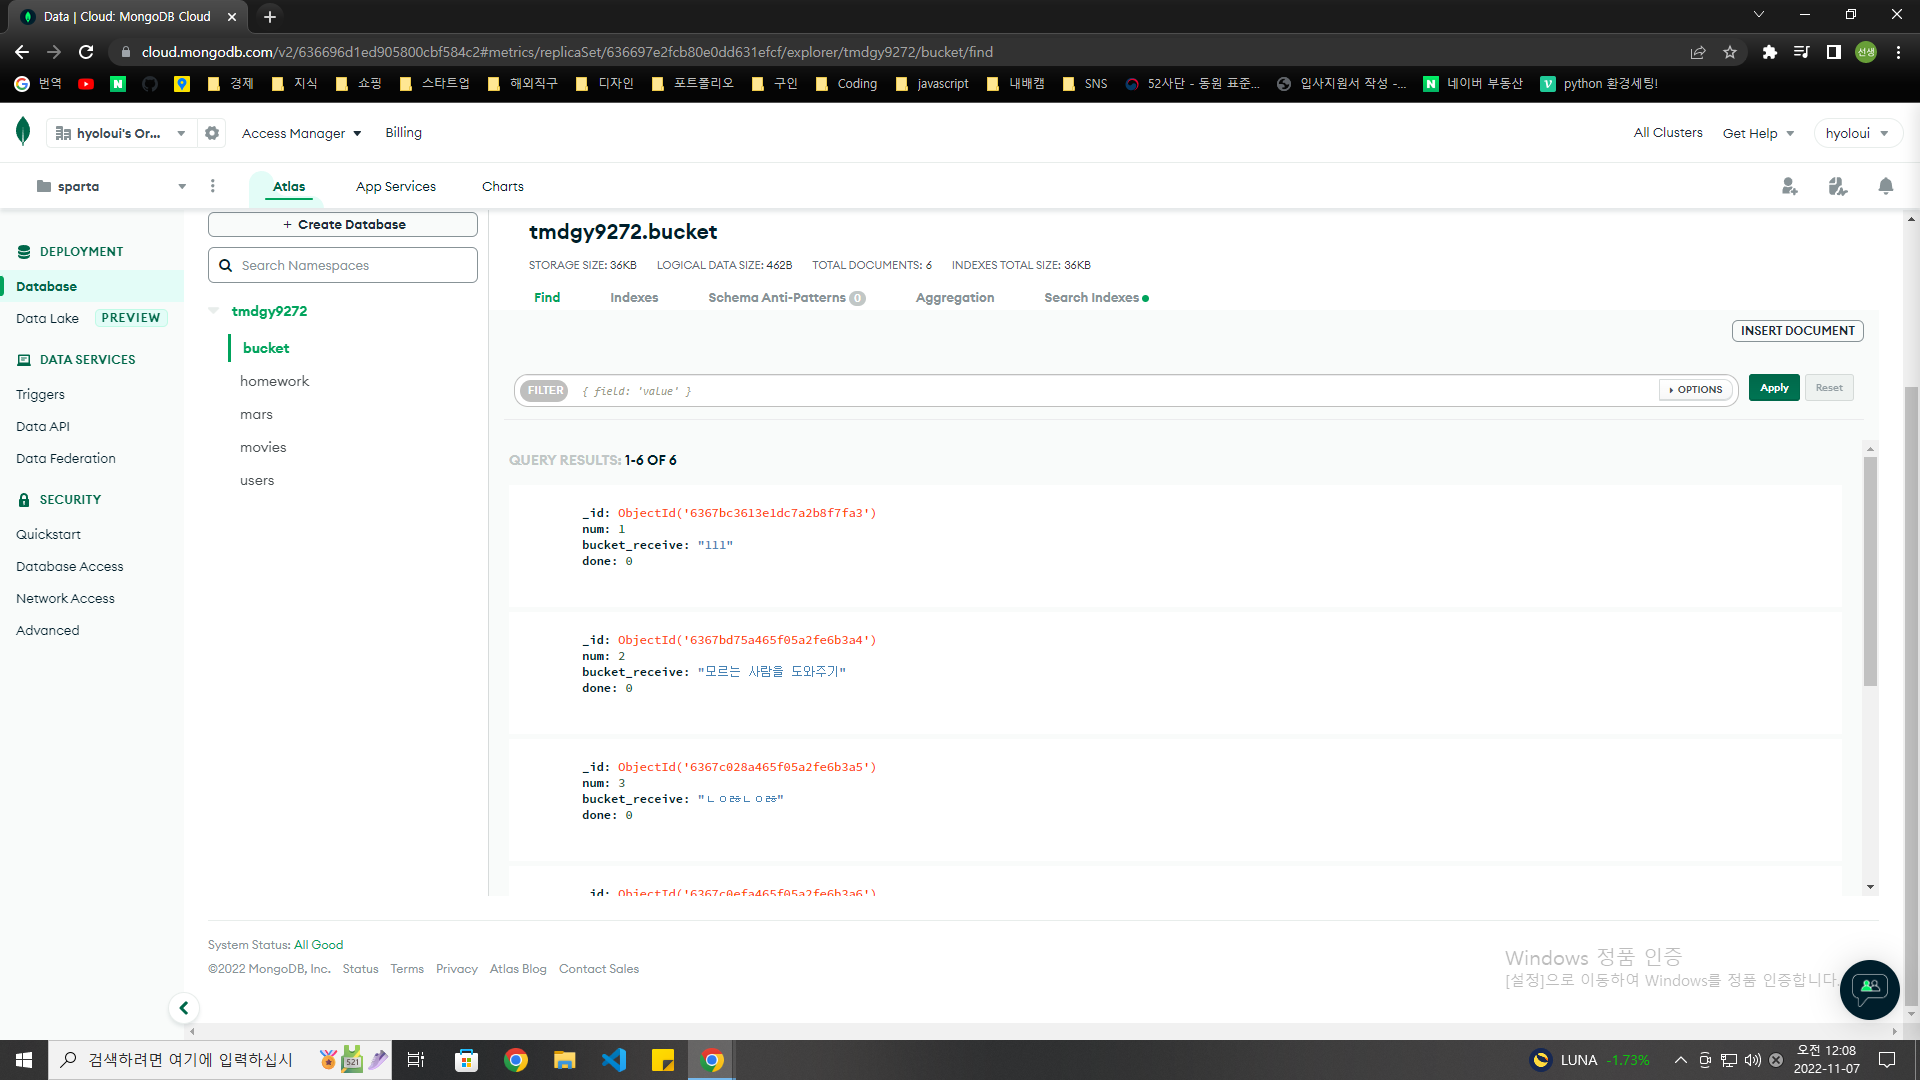Open the Search Indexes tab
This screenshot has height=1080, width=1920.
click(1096, 297)
